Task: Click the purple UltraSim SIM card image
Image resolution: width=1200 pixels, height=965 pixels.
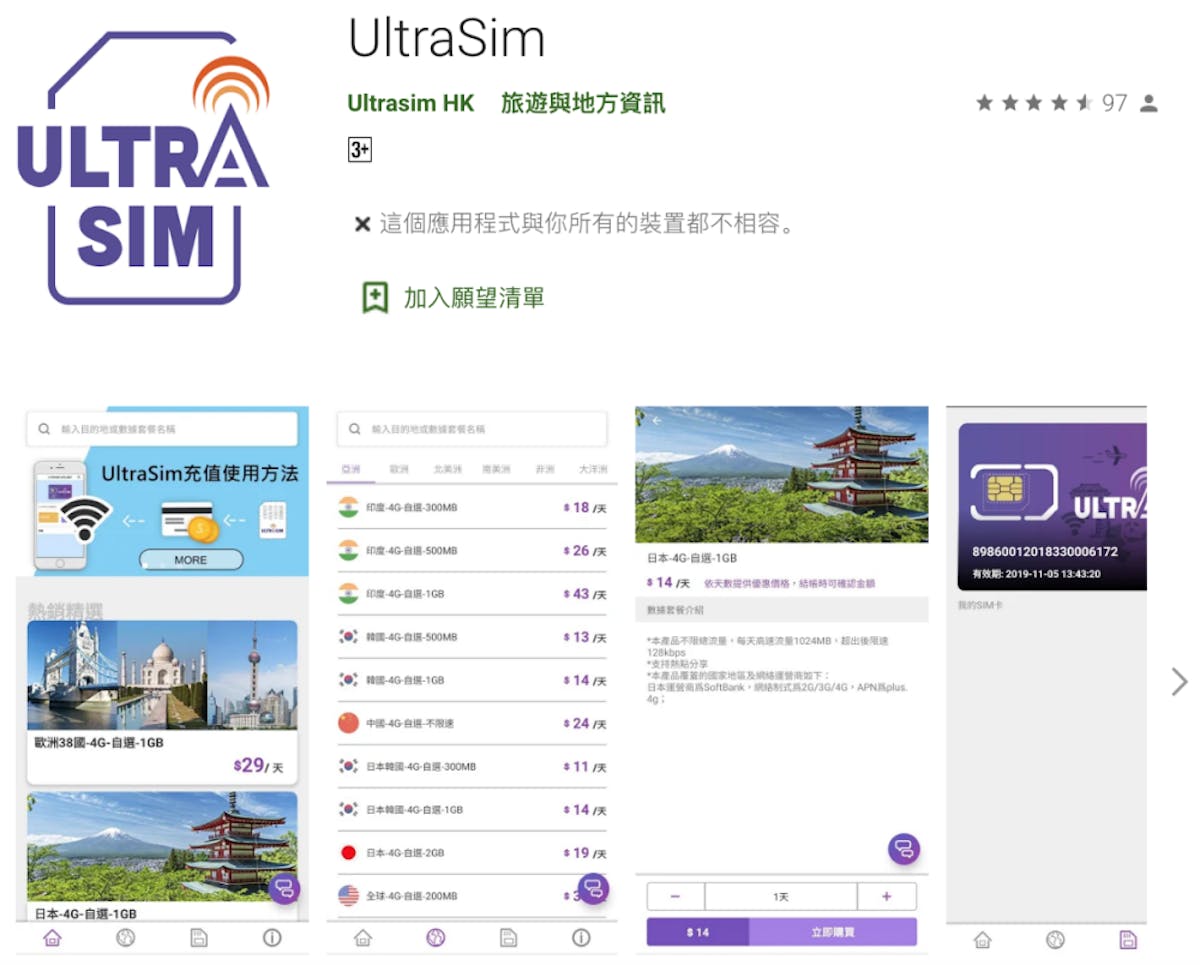Action: (x=1052, y=507)
